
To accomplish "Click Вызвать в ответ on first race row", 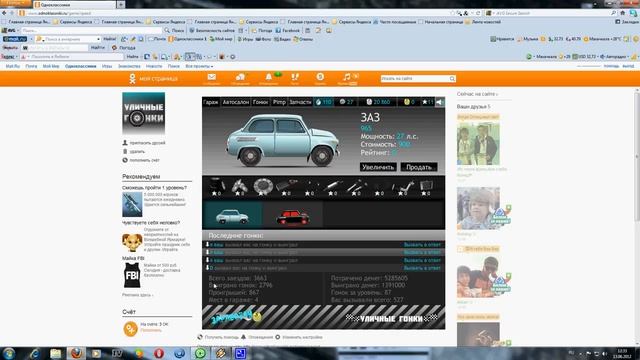I will (422, 244).
